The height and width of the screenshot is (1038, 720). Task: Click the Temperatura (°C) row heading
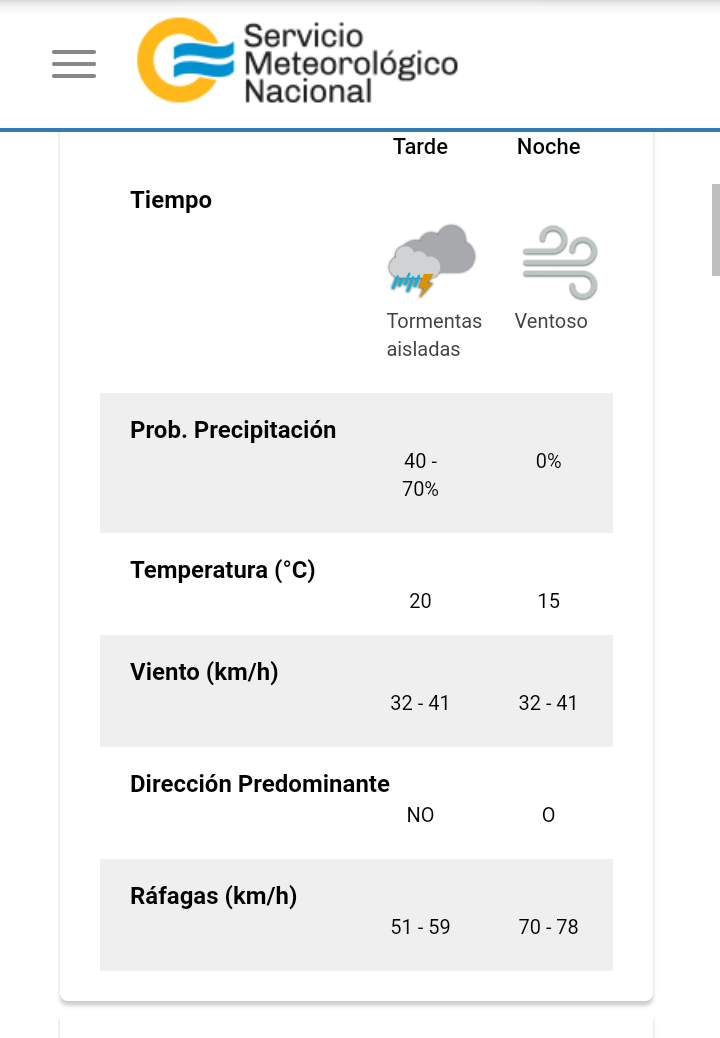tap(222, 570)
